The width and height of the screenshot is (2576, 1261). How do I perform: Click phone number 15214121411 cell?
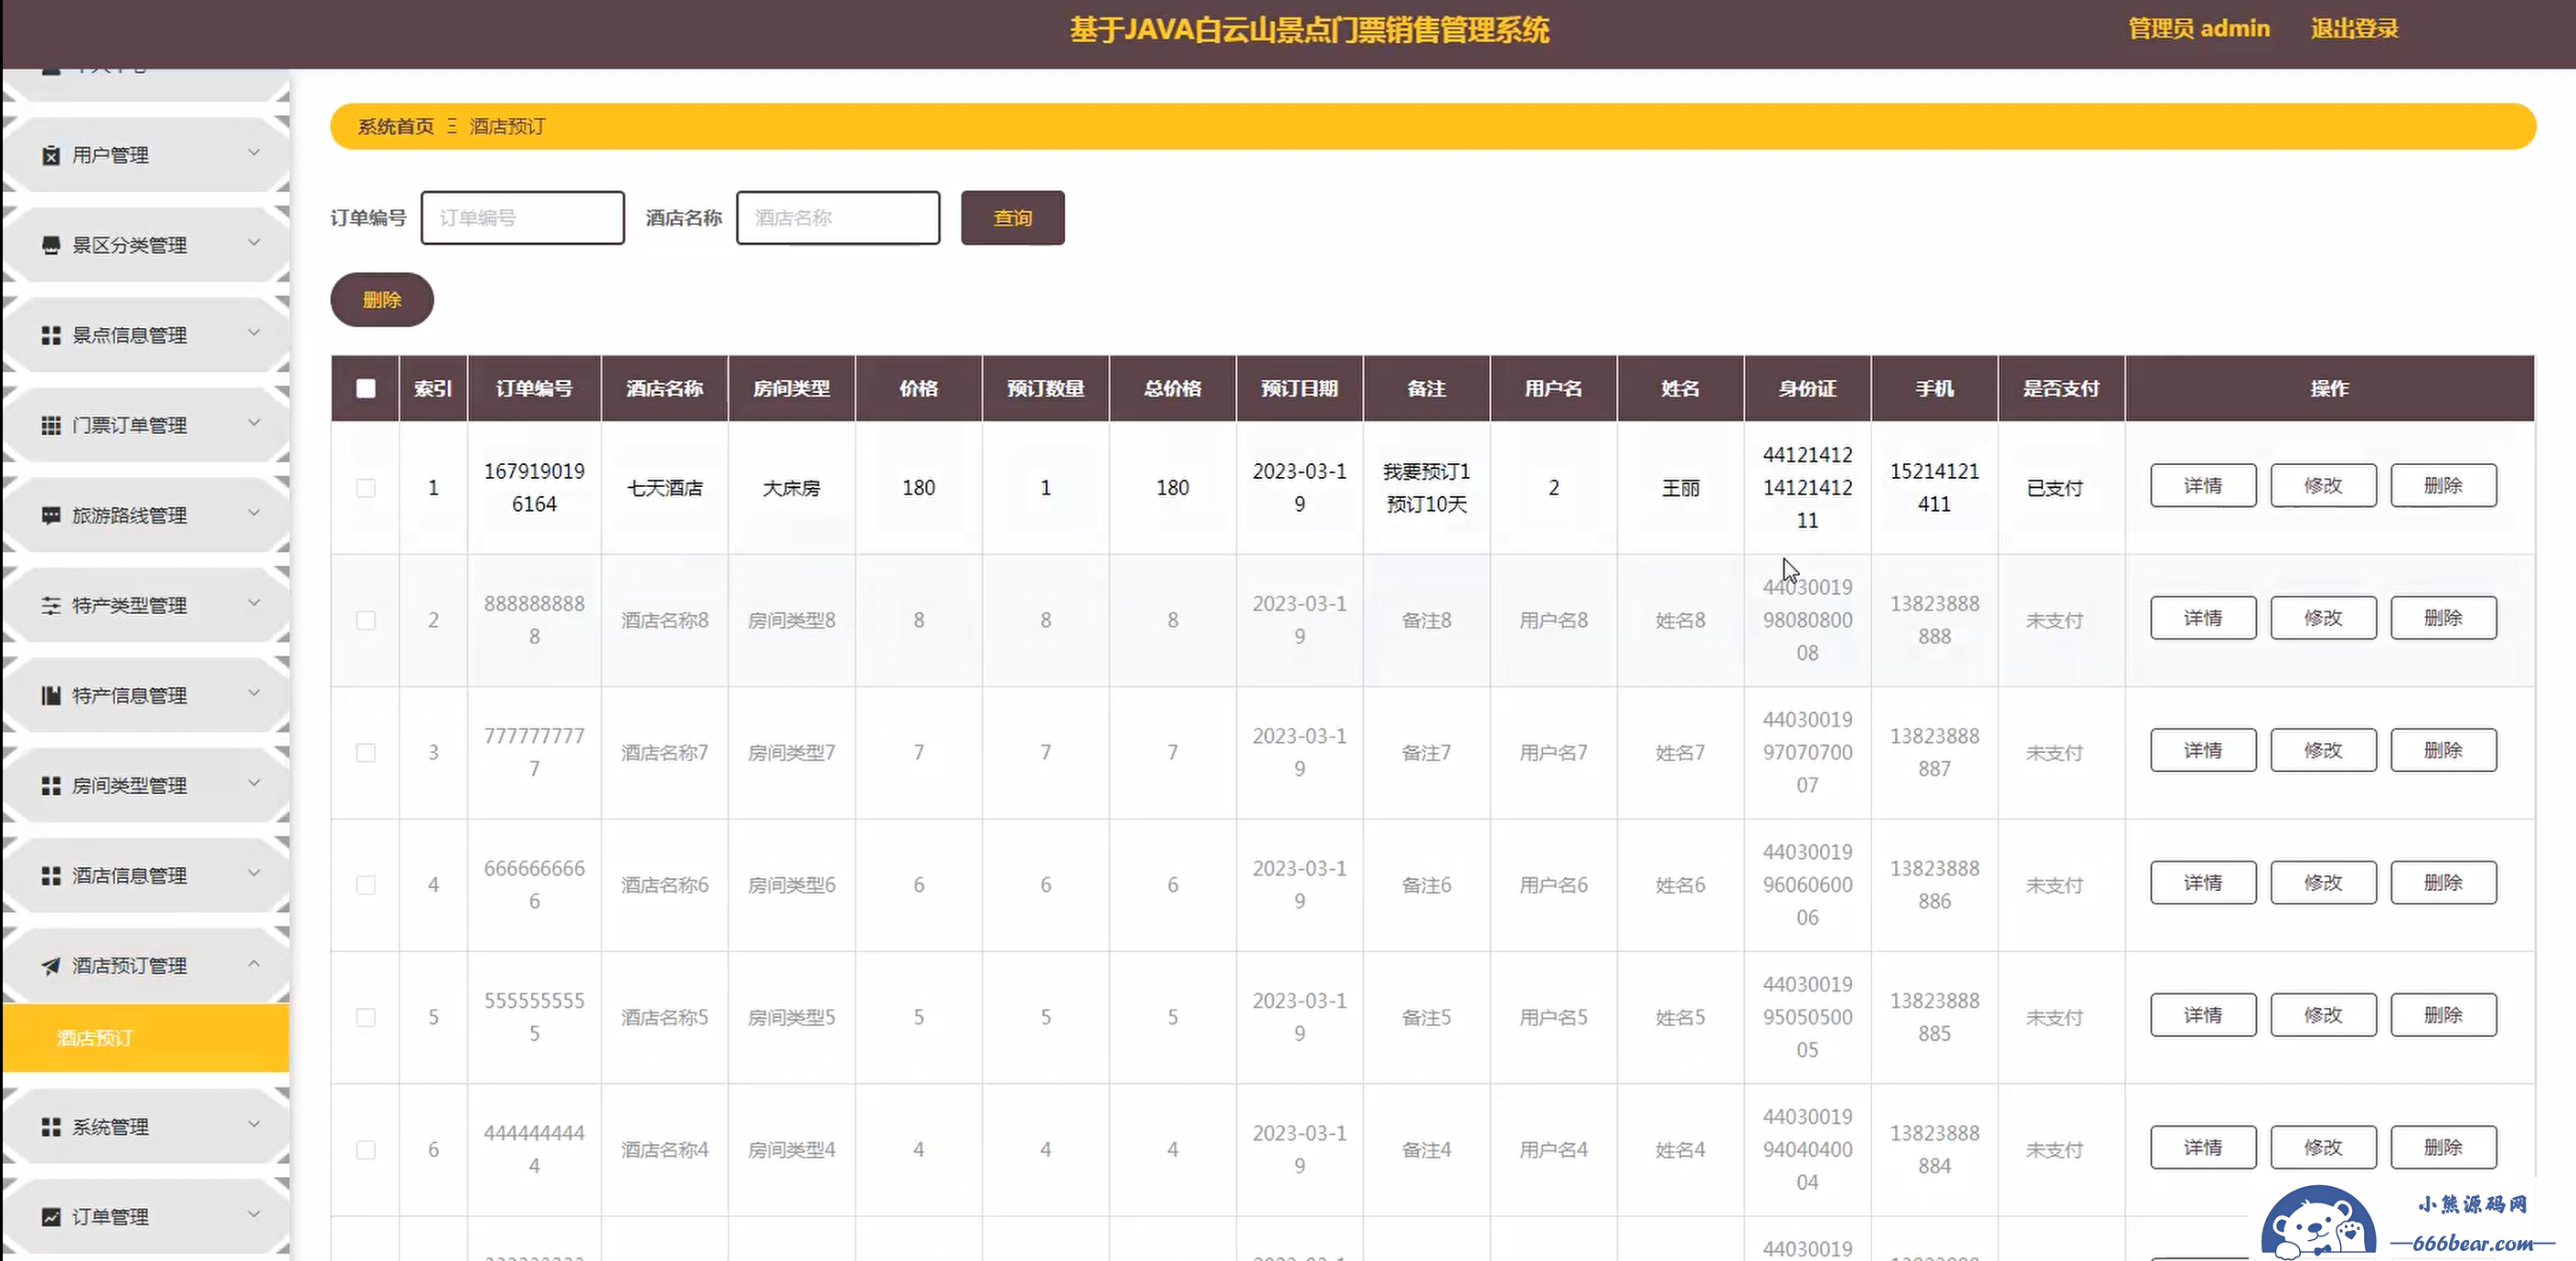pos(1934,488)
